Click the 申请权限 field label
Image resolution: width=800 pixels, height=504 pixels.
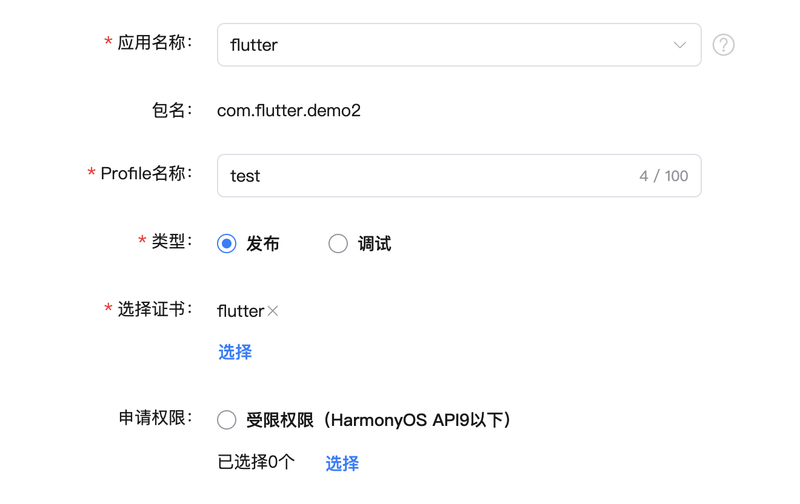point(155,418)
